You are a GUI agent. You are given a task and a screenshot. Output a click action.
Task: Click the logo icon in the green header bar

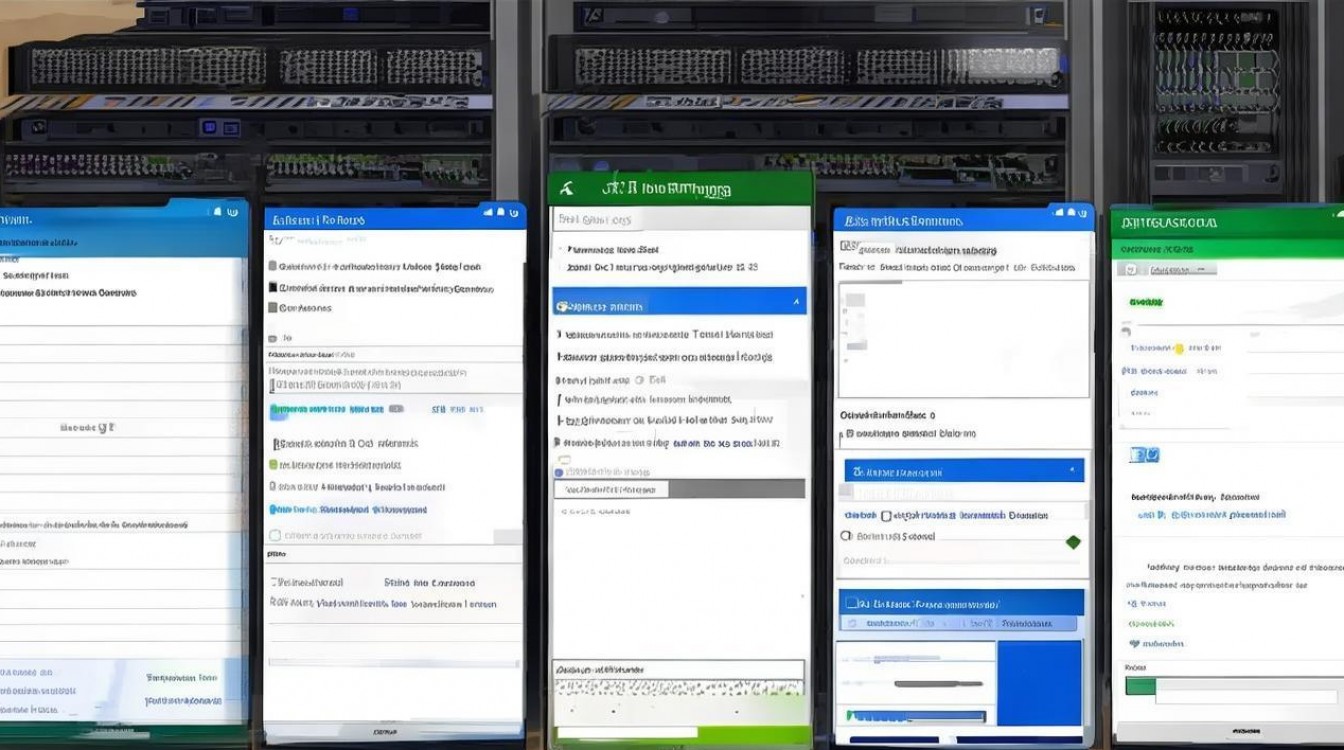tap(567, 188)
